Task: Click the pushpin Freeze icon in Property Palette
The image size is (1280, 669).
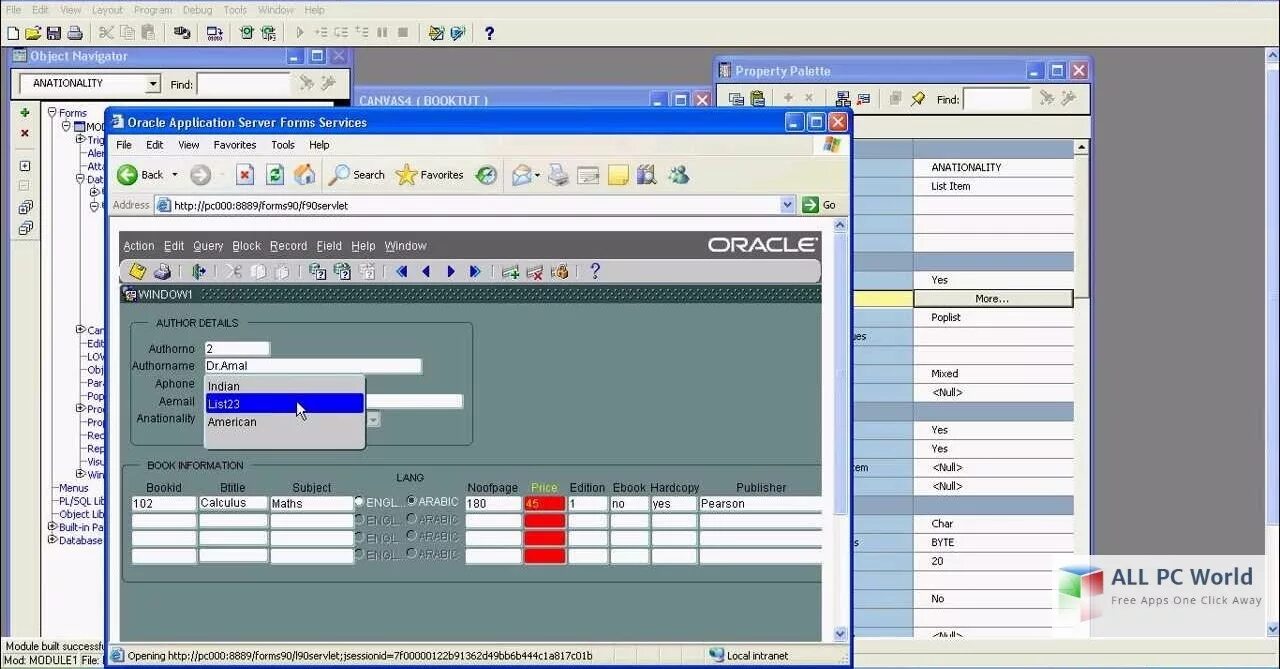Action: (917, 98)
